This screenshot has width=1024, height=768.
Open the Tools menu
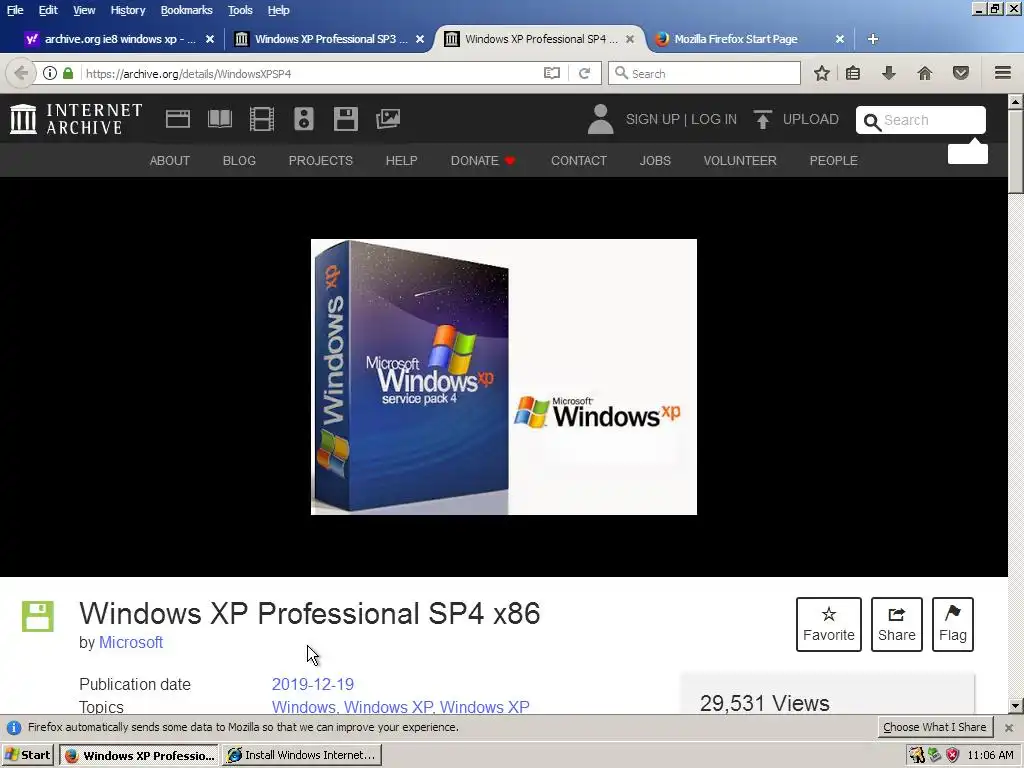[240, 10]
